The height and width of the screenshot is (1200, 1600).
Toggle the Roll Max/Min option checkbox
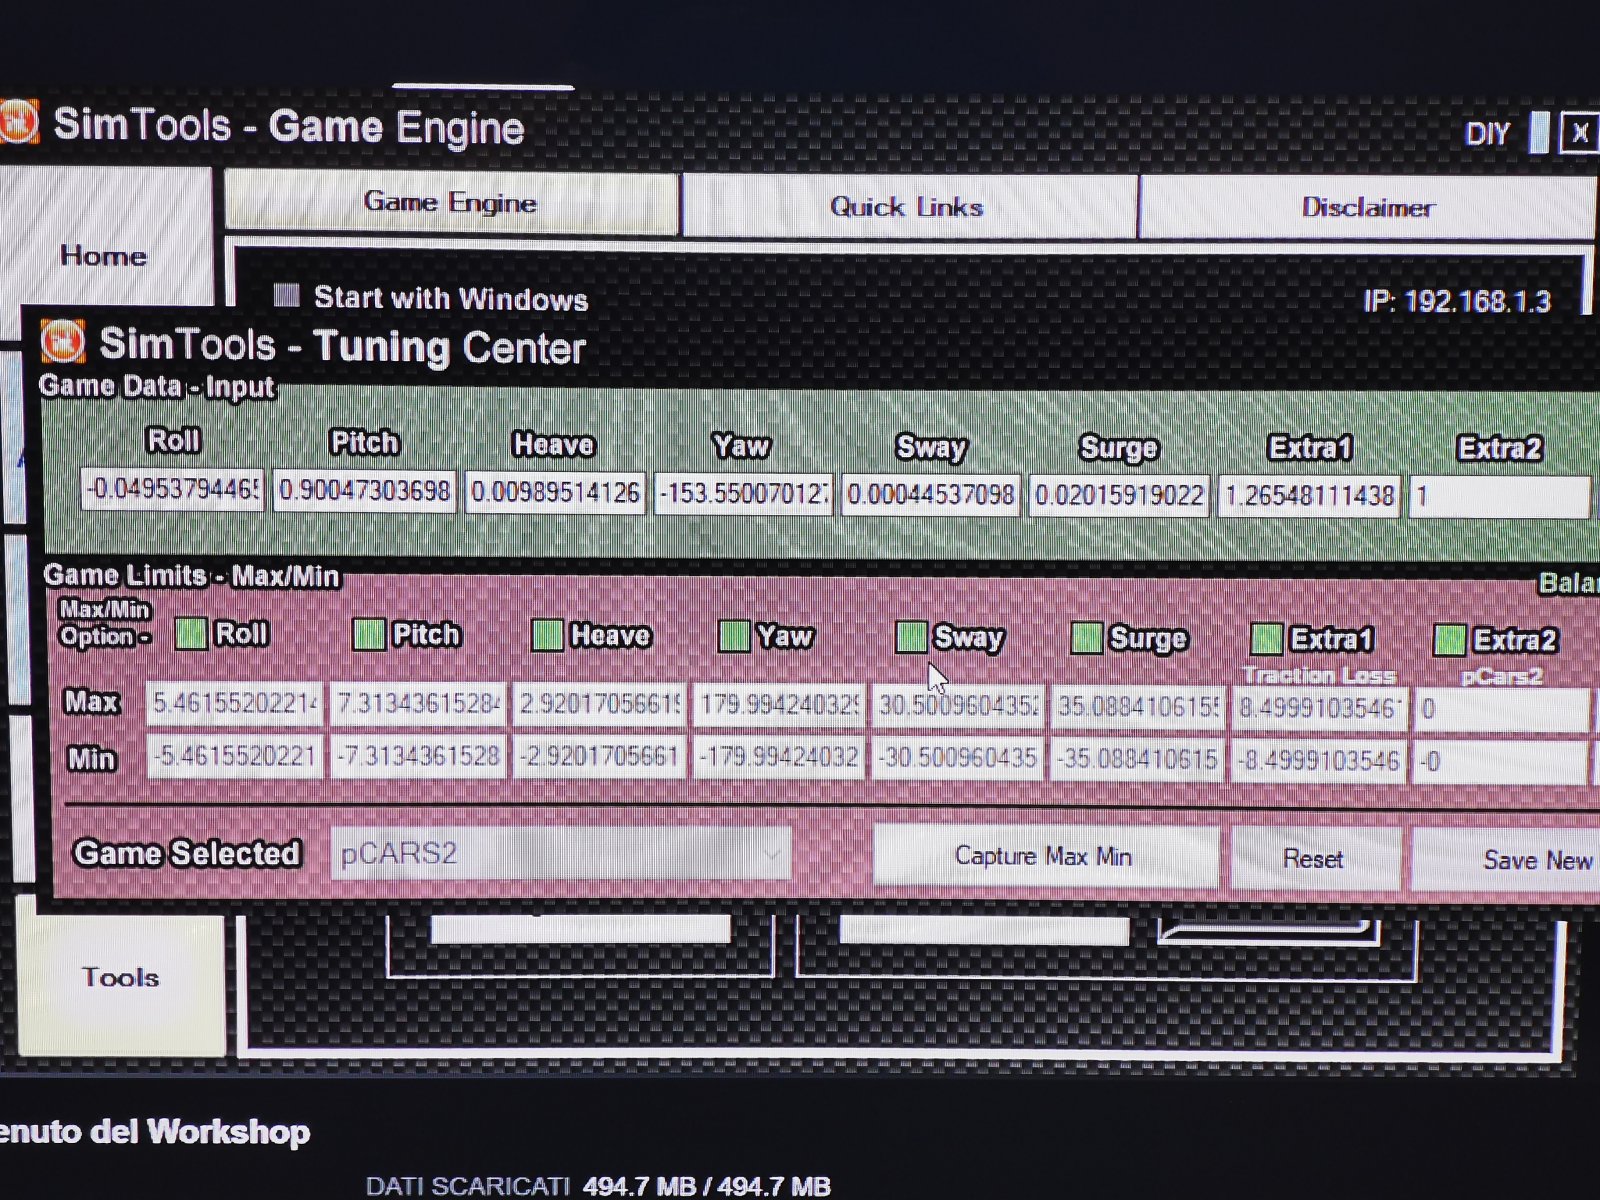point(190,633)
